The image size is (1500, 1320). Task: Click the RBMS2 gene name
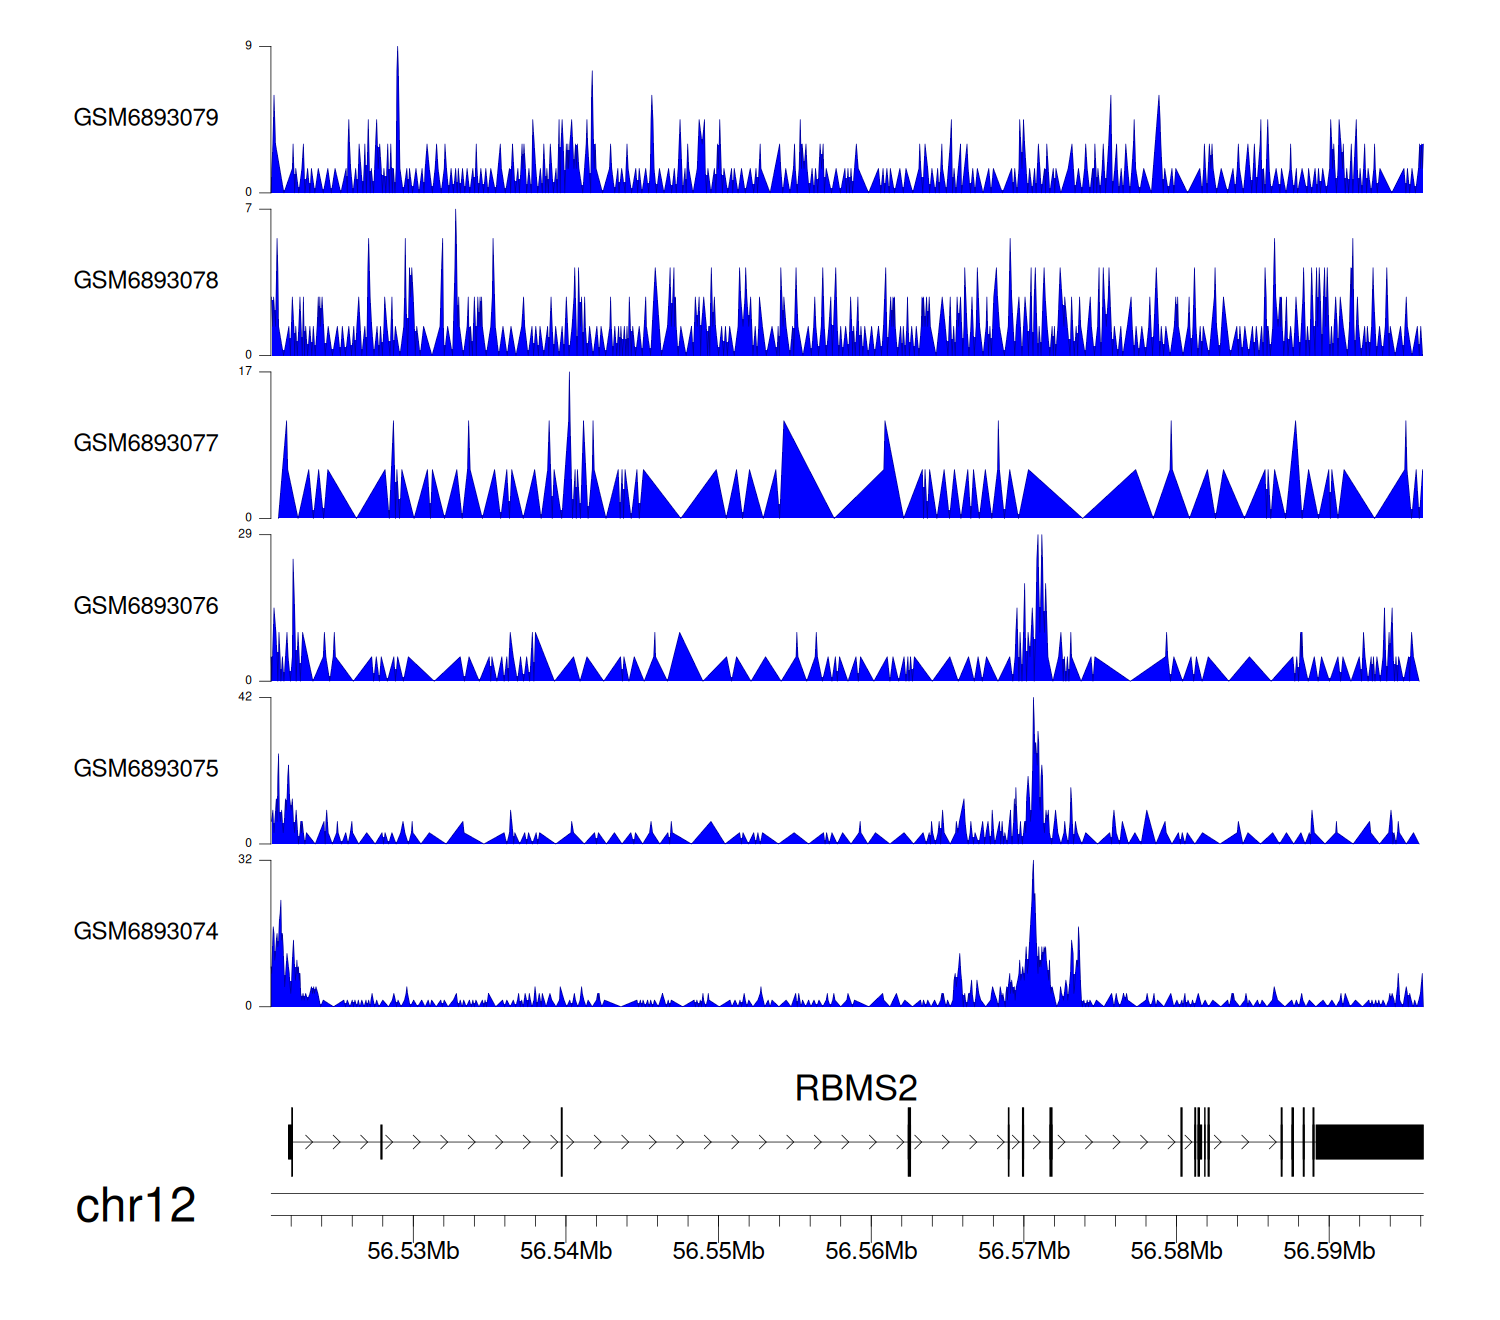click(855, 1088)
